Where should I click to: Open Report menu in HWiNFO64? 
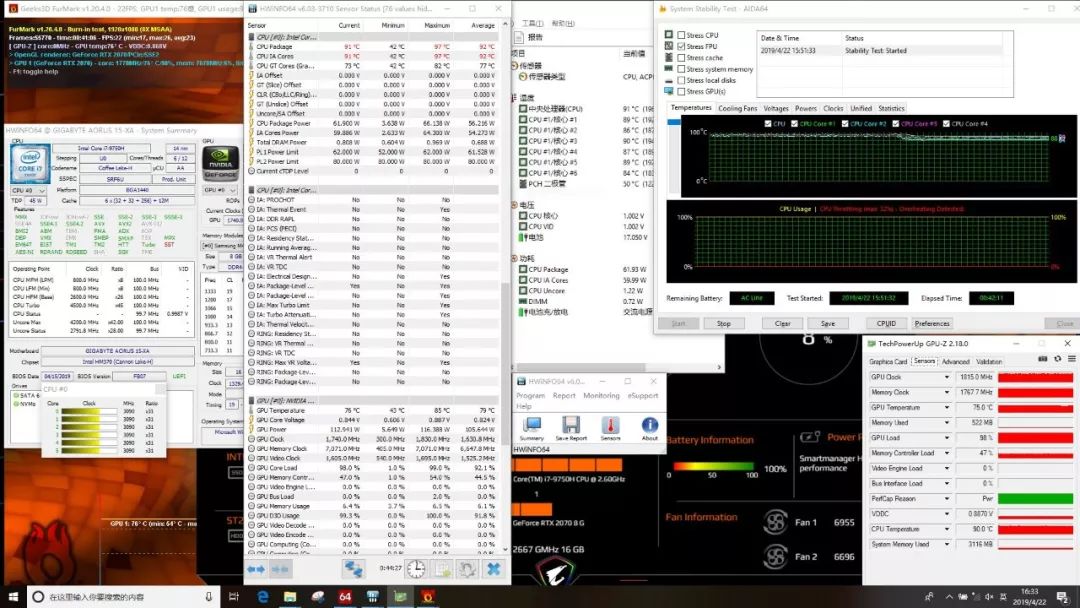click(x=564, y=396)
